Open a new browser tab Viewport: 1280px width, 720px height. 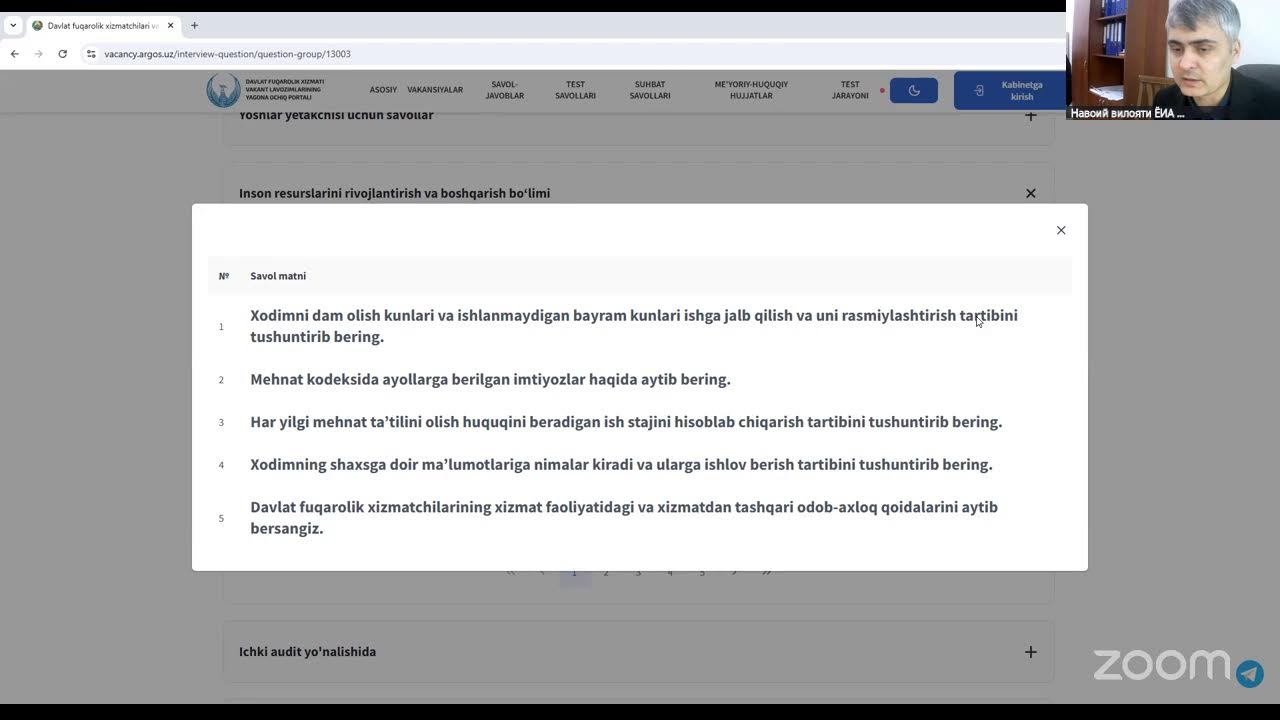pyautogui.click(x=194, y=25)
